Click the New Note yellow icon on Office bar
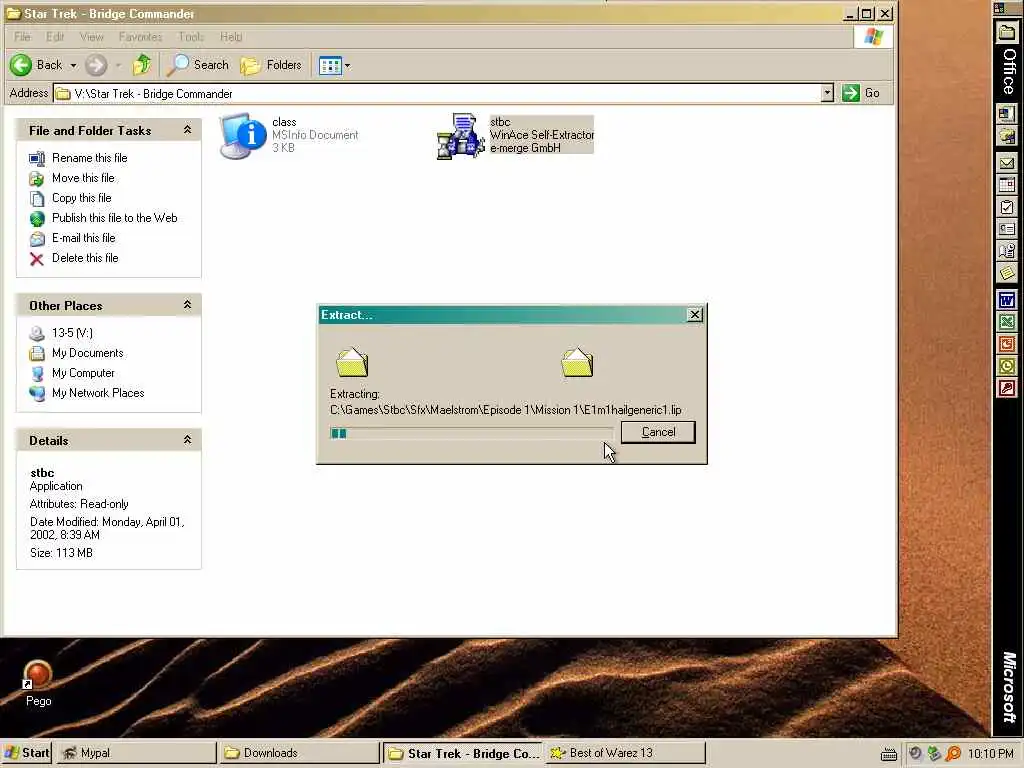Image resolution: width=1024 pixels, height=768 pixels. pyautogui.click(x=1006, y=272)
